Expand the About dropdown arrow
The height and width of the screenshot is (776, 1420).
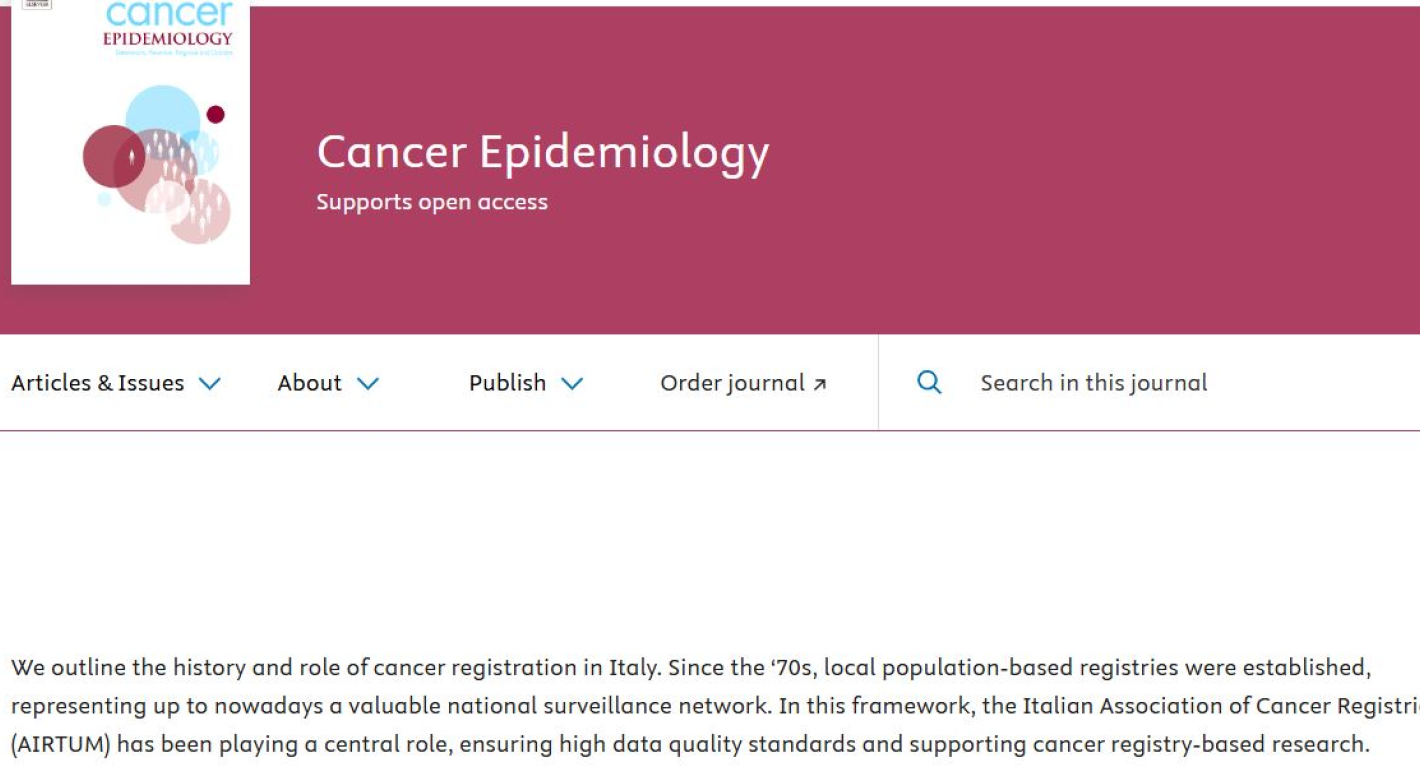point(368,384)
